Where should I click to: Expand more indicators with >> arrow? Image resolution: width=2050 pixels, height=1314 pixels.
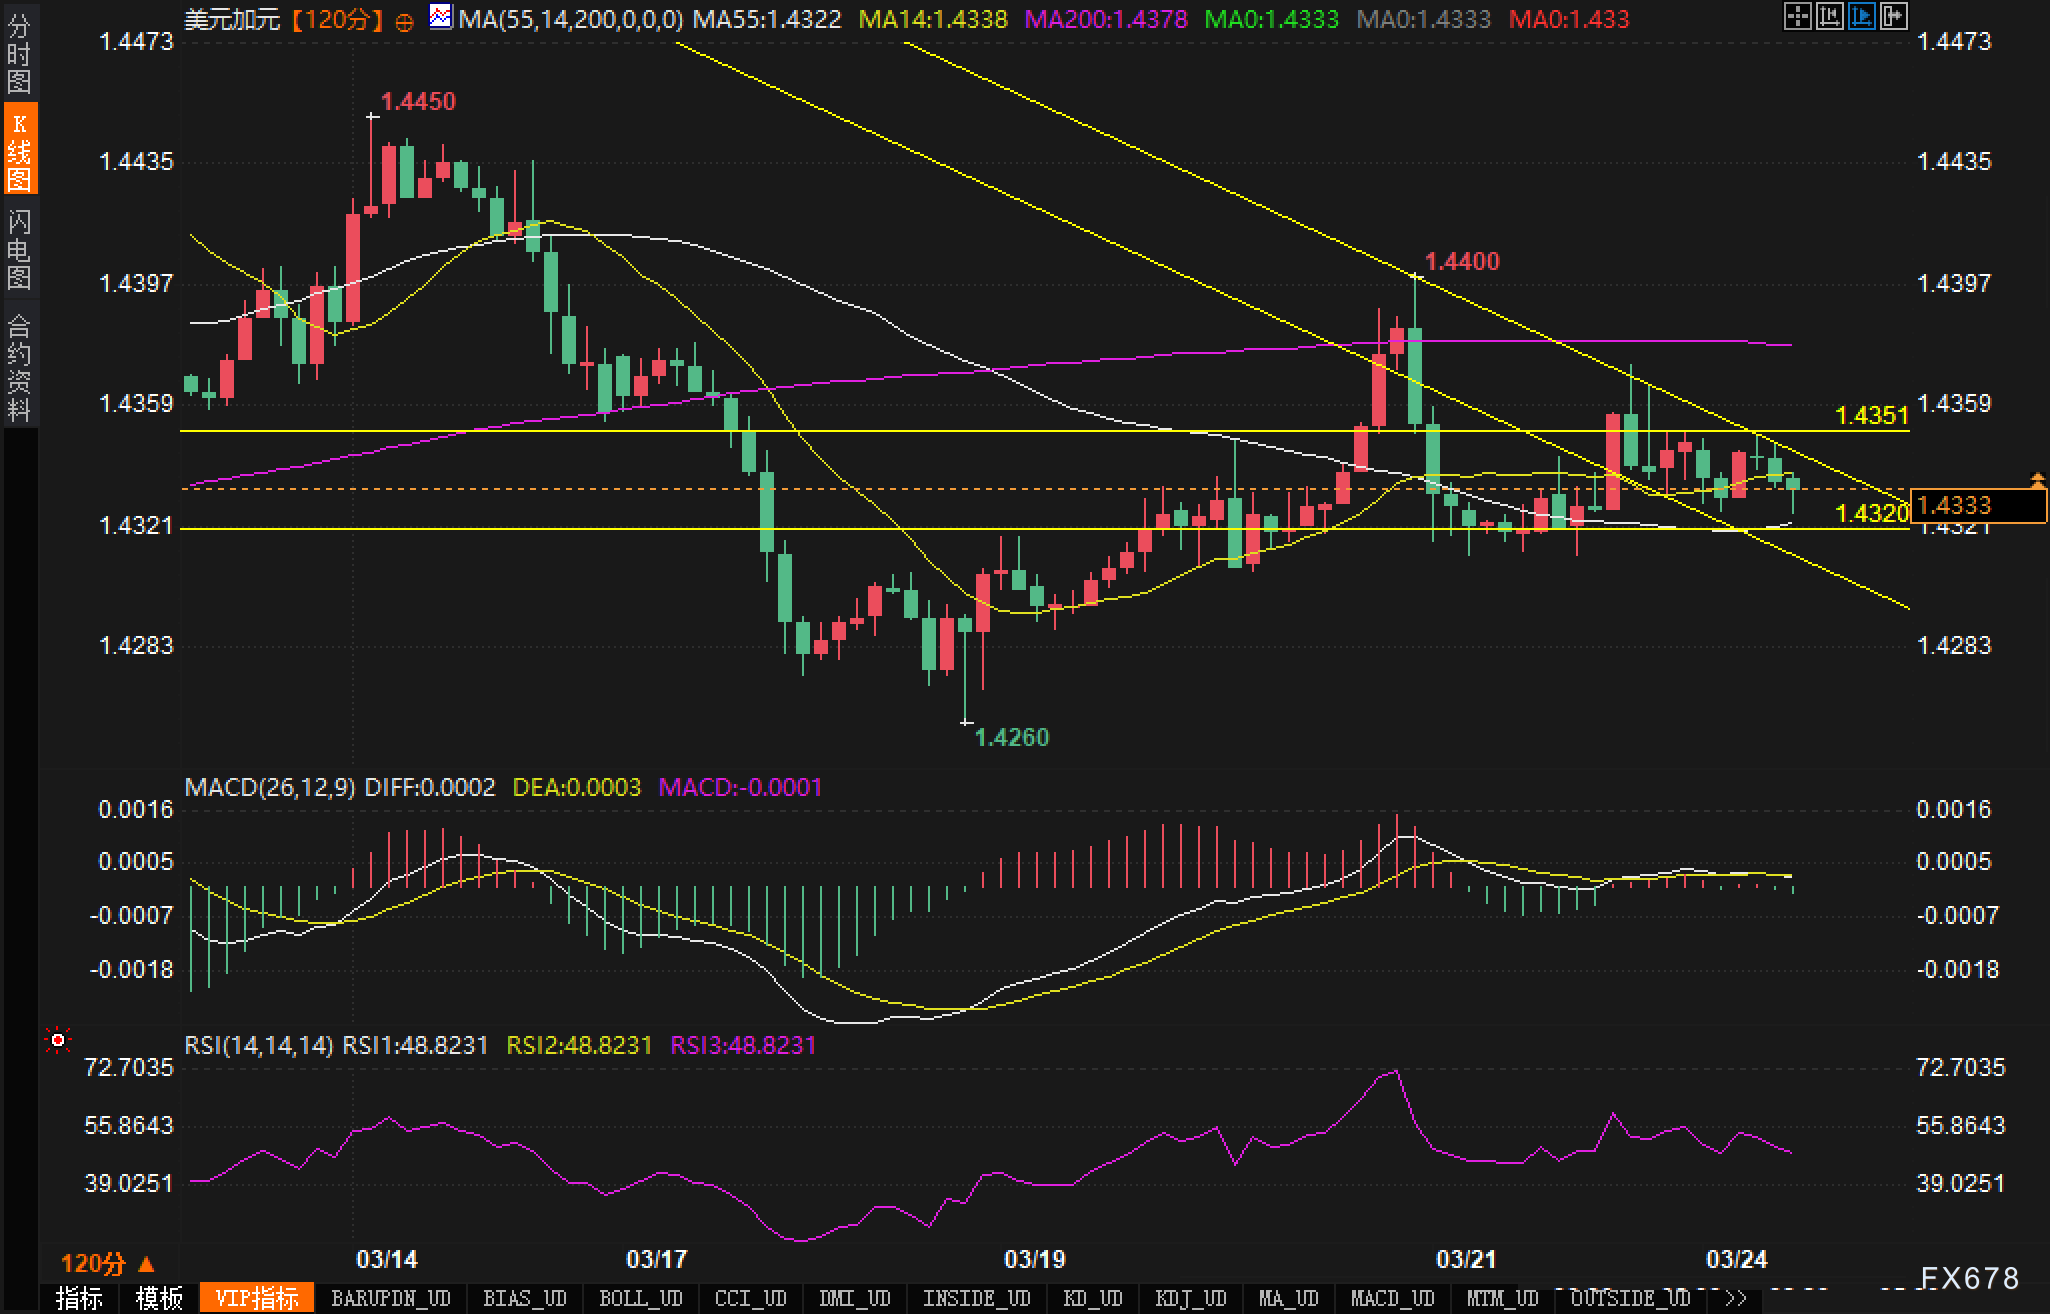1737,1298
